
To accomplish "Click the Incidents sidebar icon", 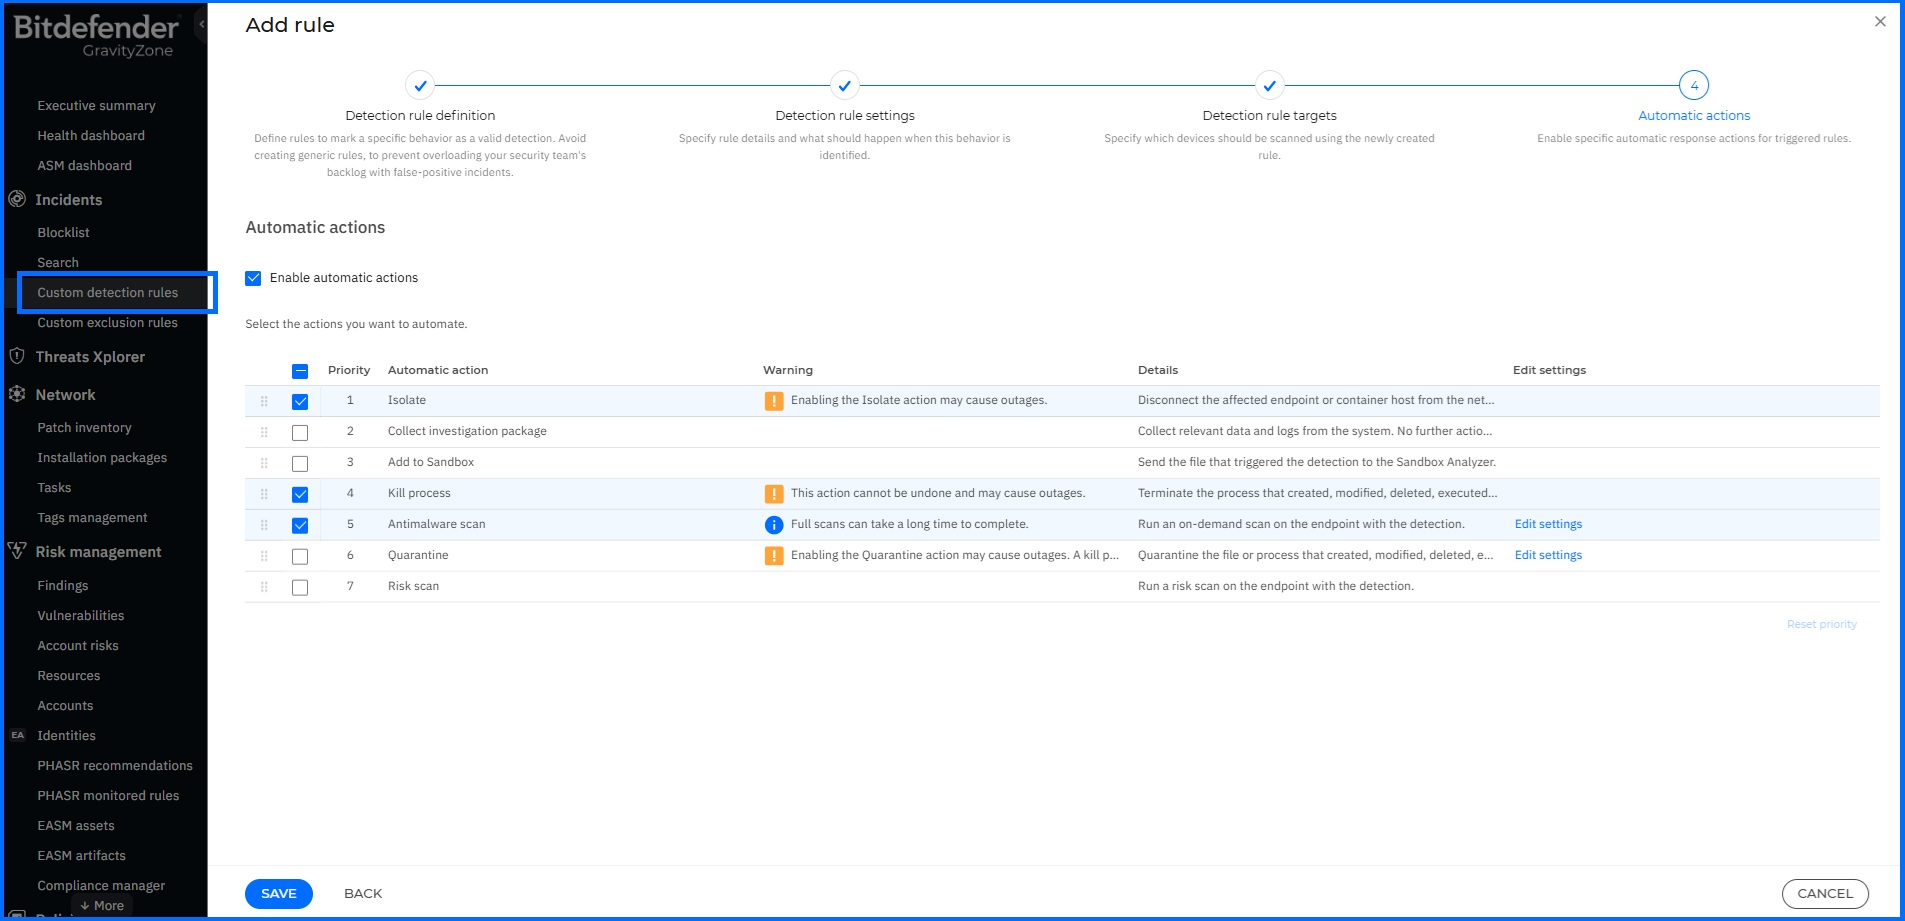I will (x=17, y=200).
